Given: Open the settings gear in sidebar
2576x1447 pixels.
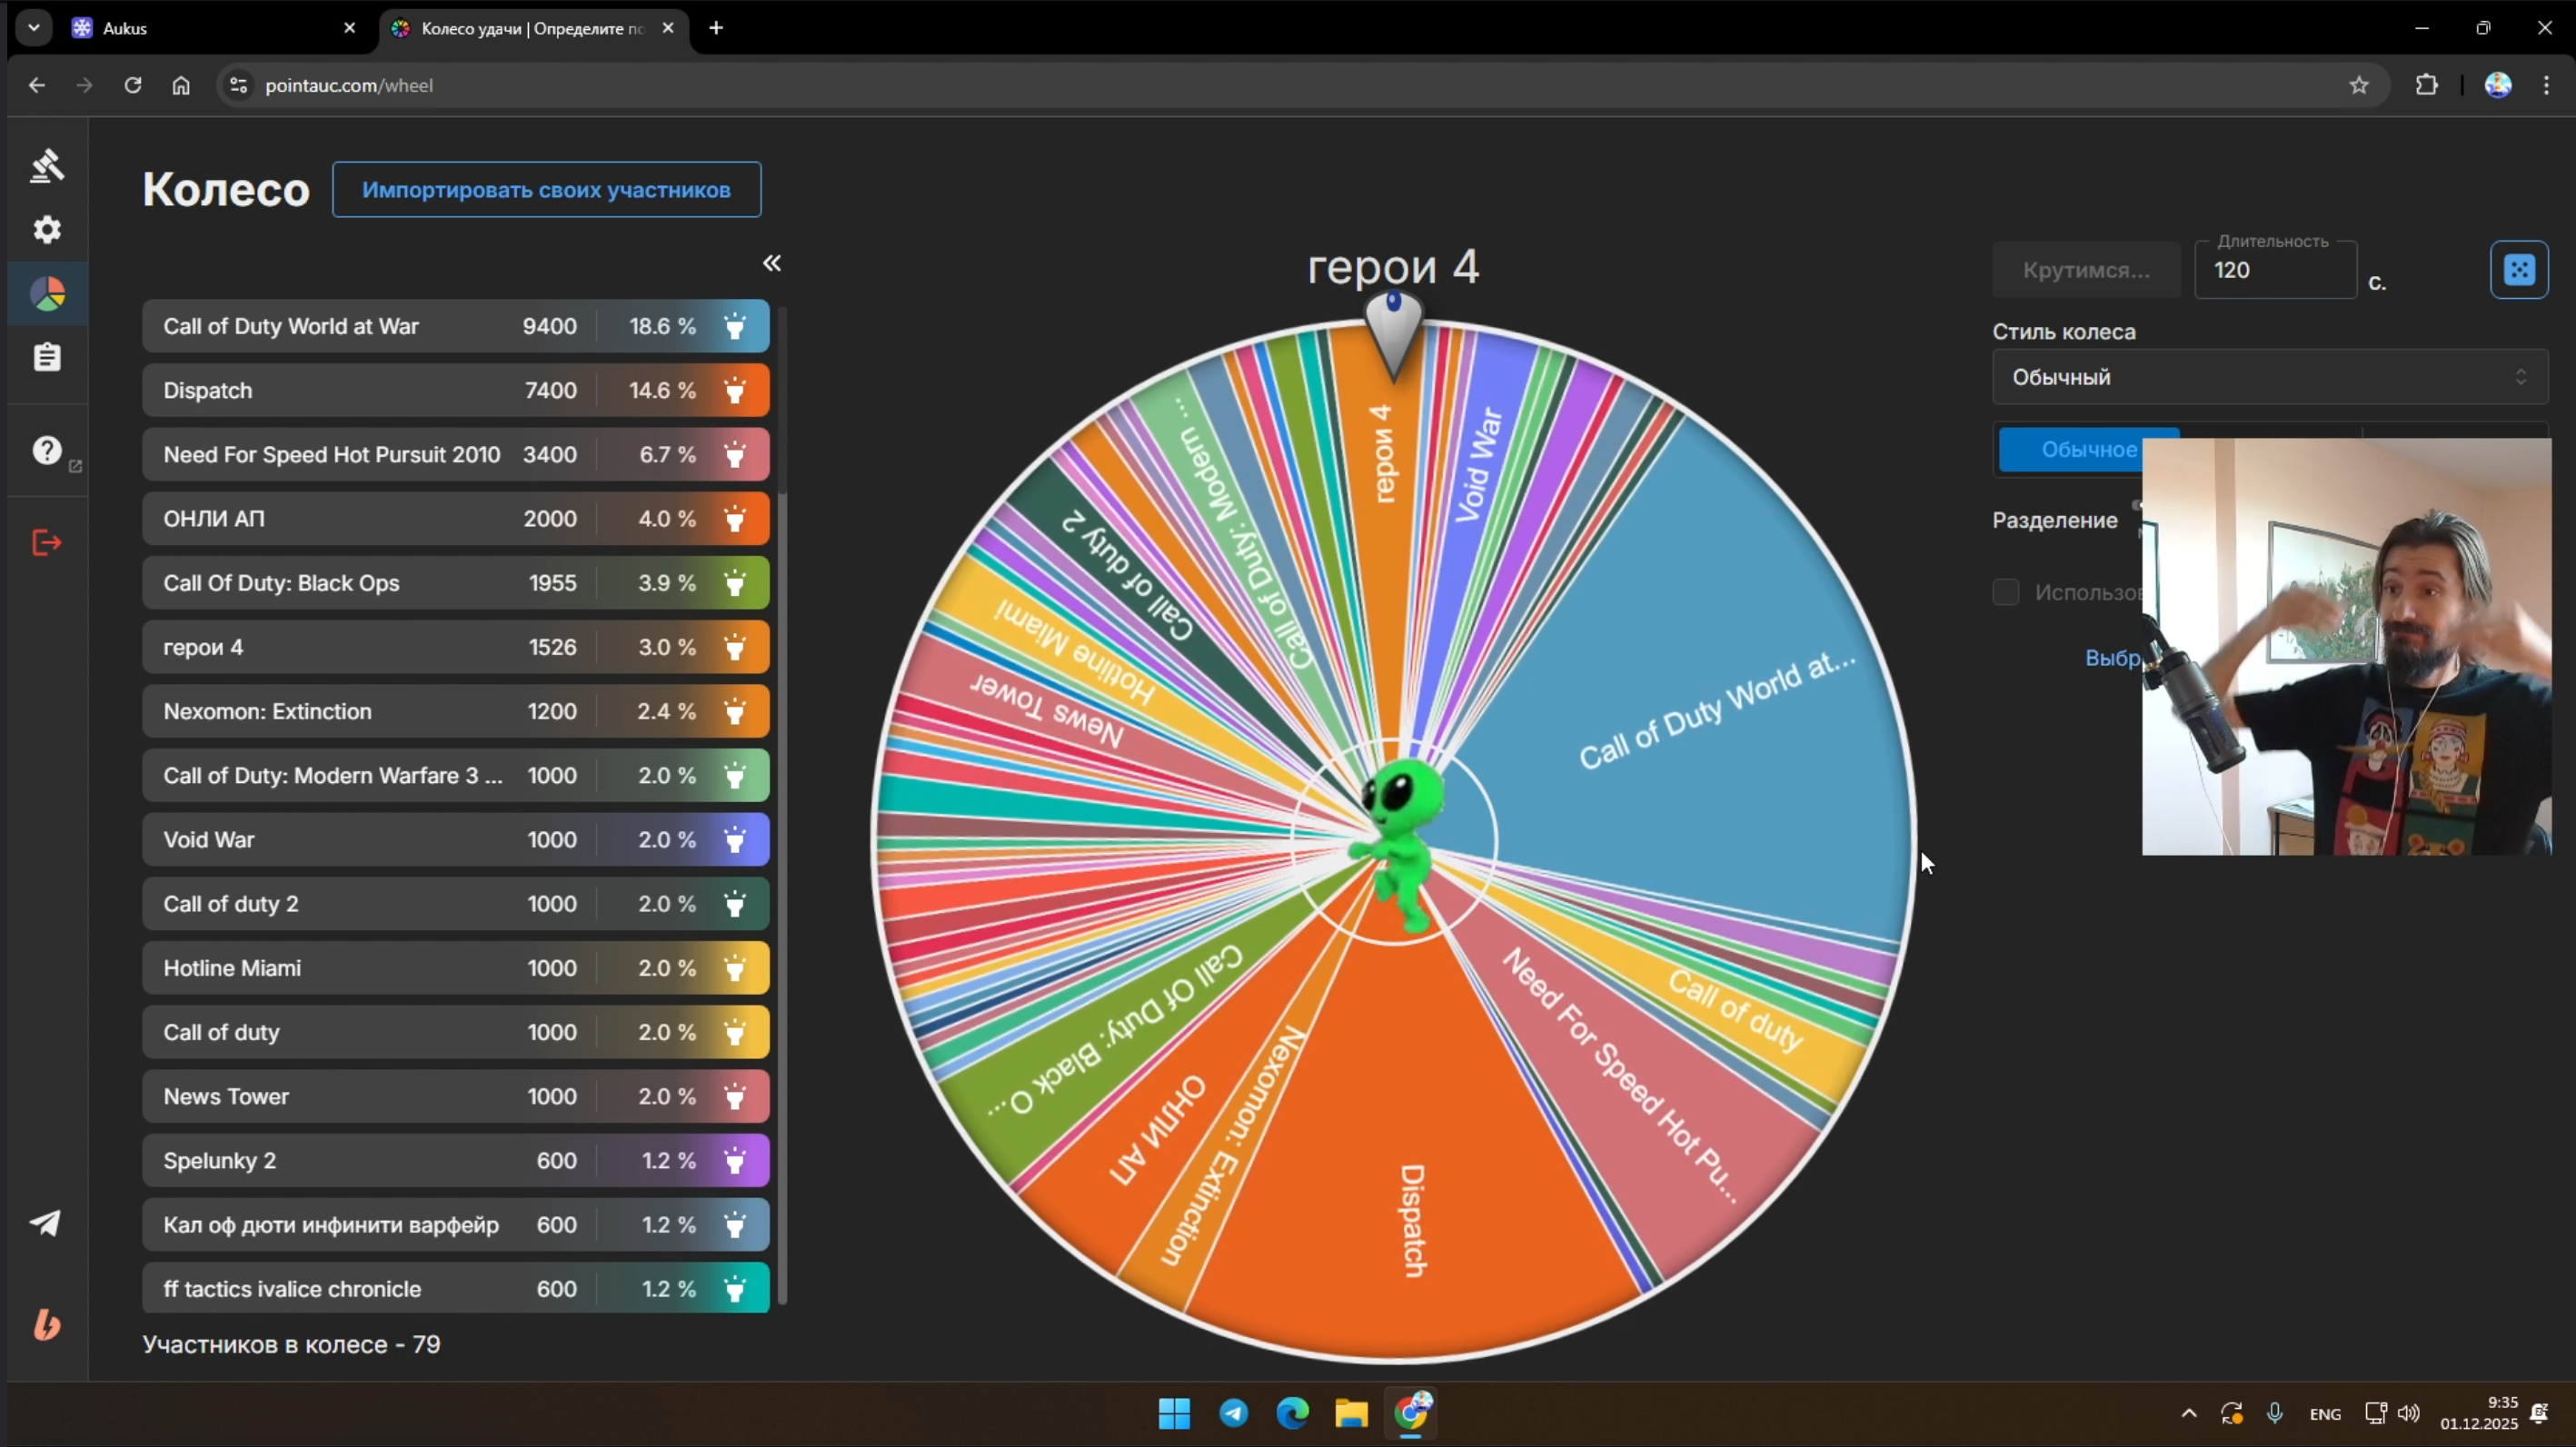Looking at the screenshot, I should point(47,230).
